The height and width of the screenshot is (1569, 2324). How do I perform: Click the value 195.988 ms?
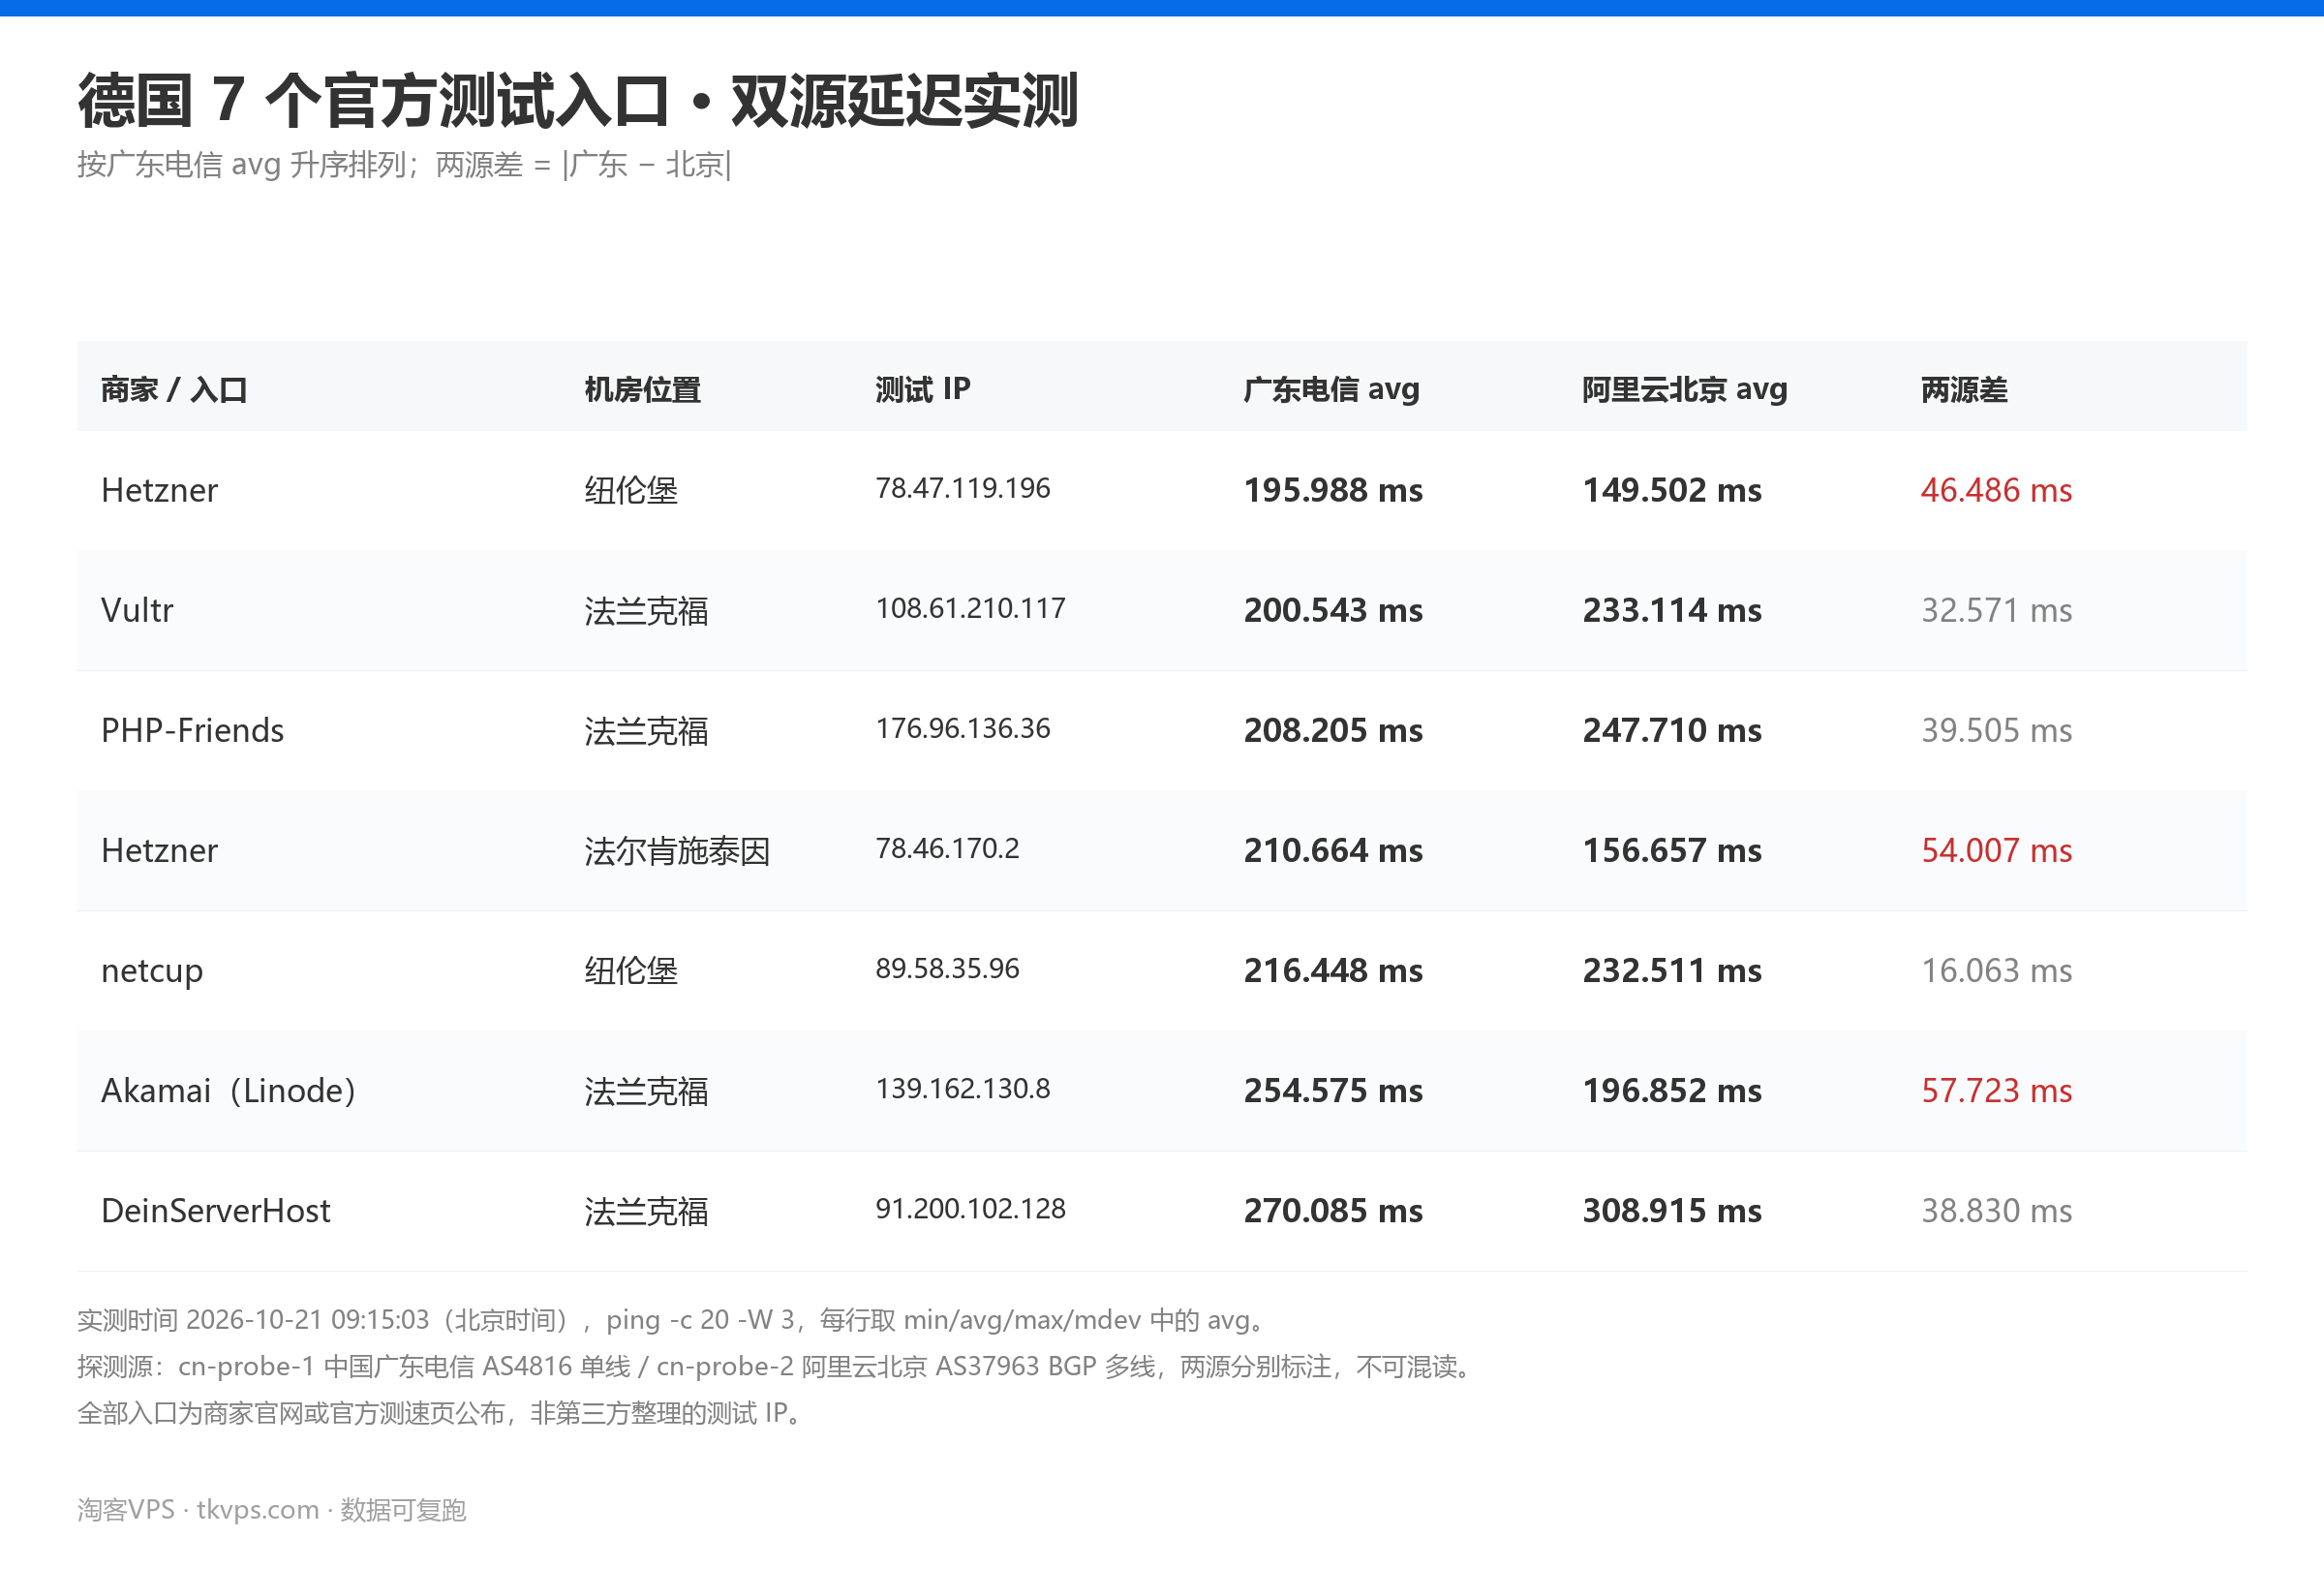[1333, 491]
